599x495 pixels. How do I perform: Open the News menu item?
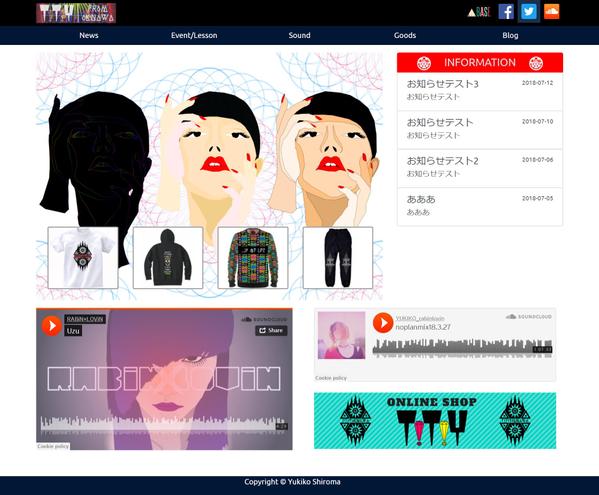89,36
